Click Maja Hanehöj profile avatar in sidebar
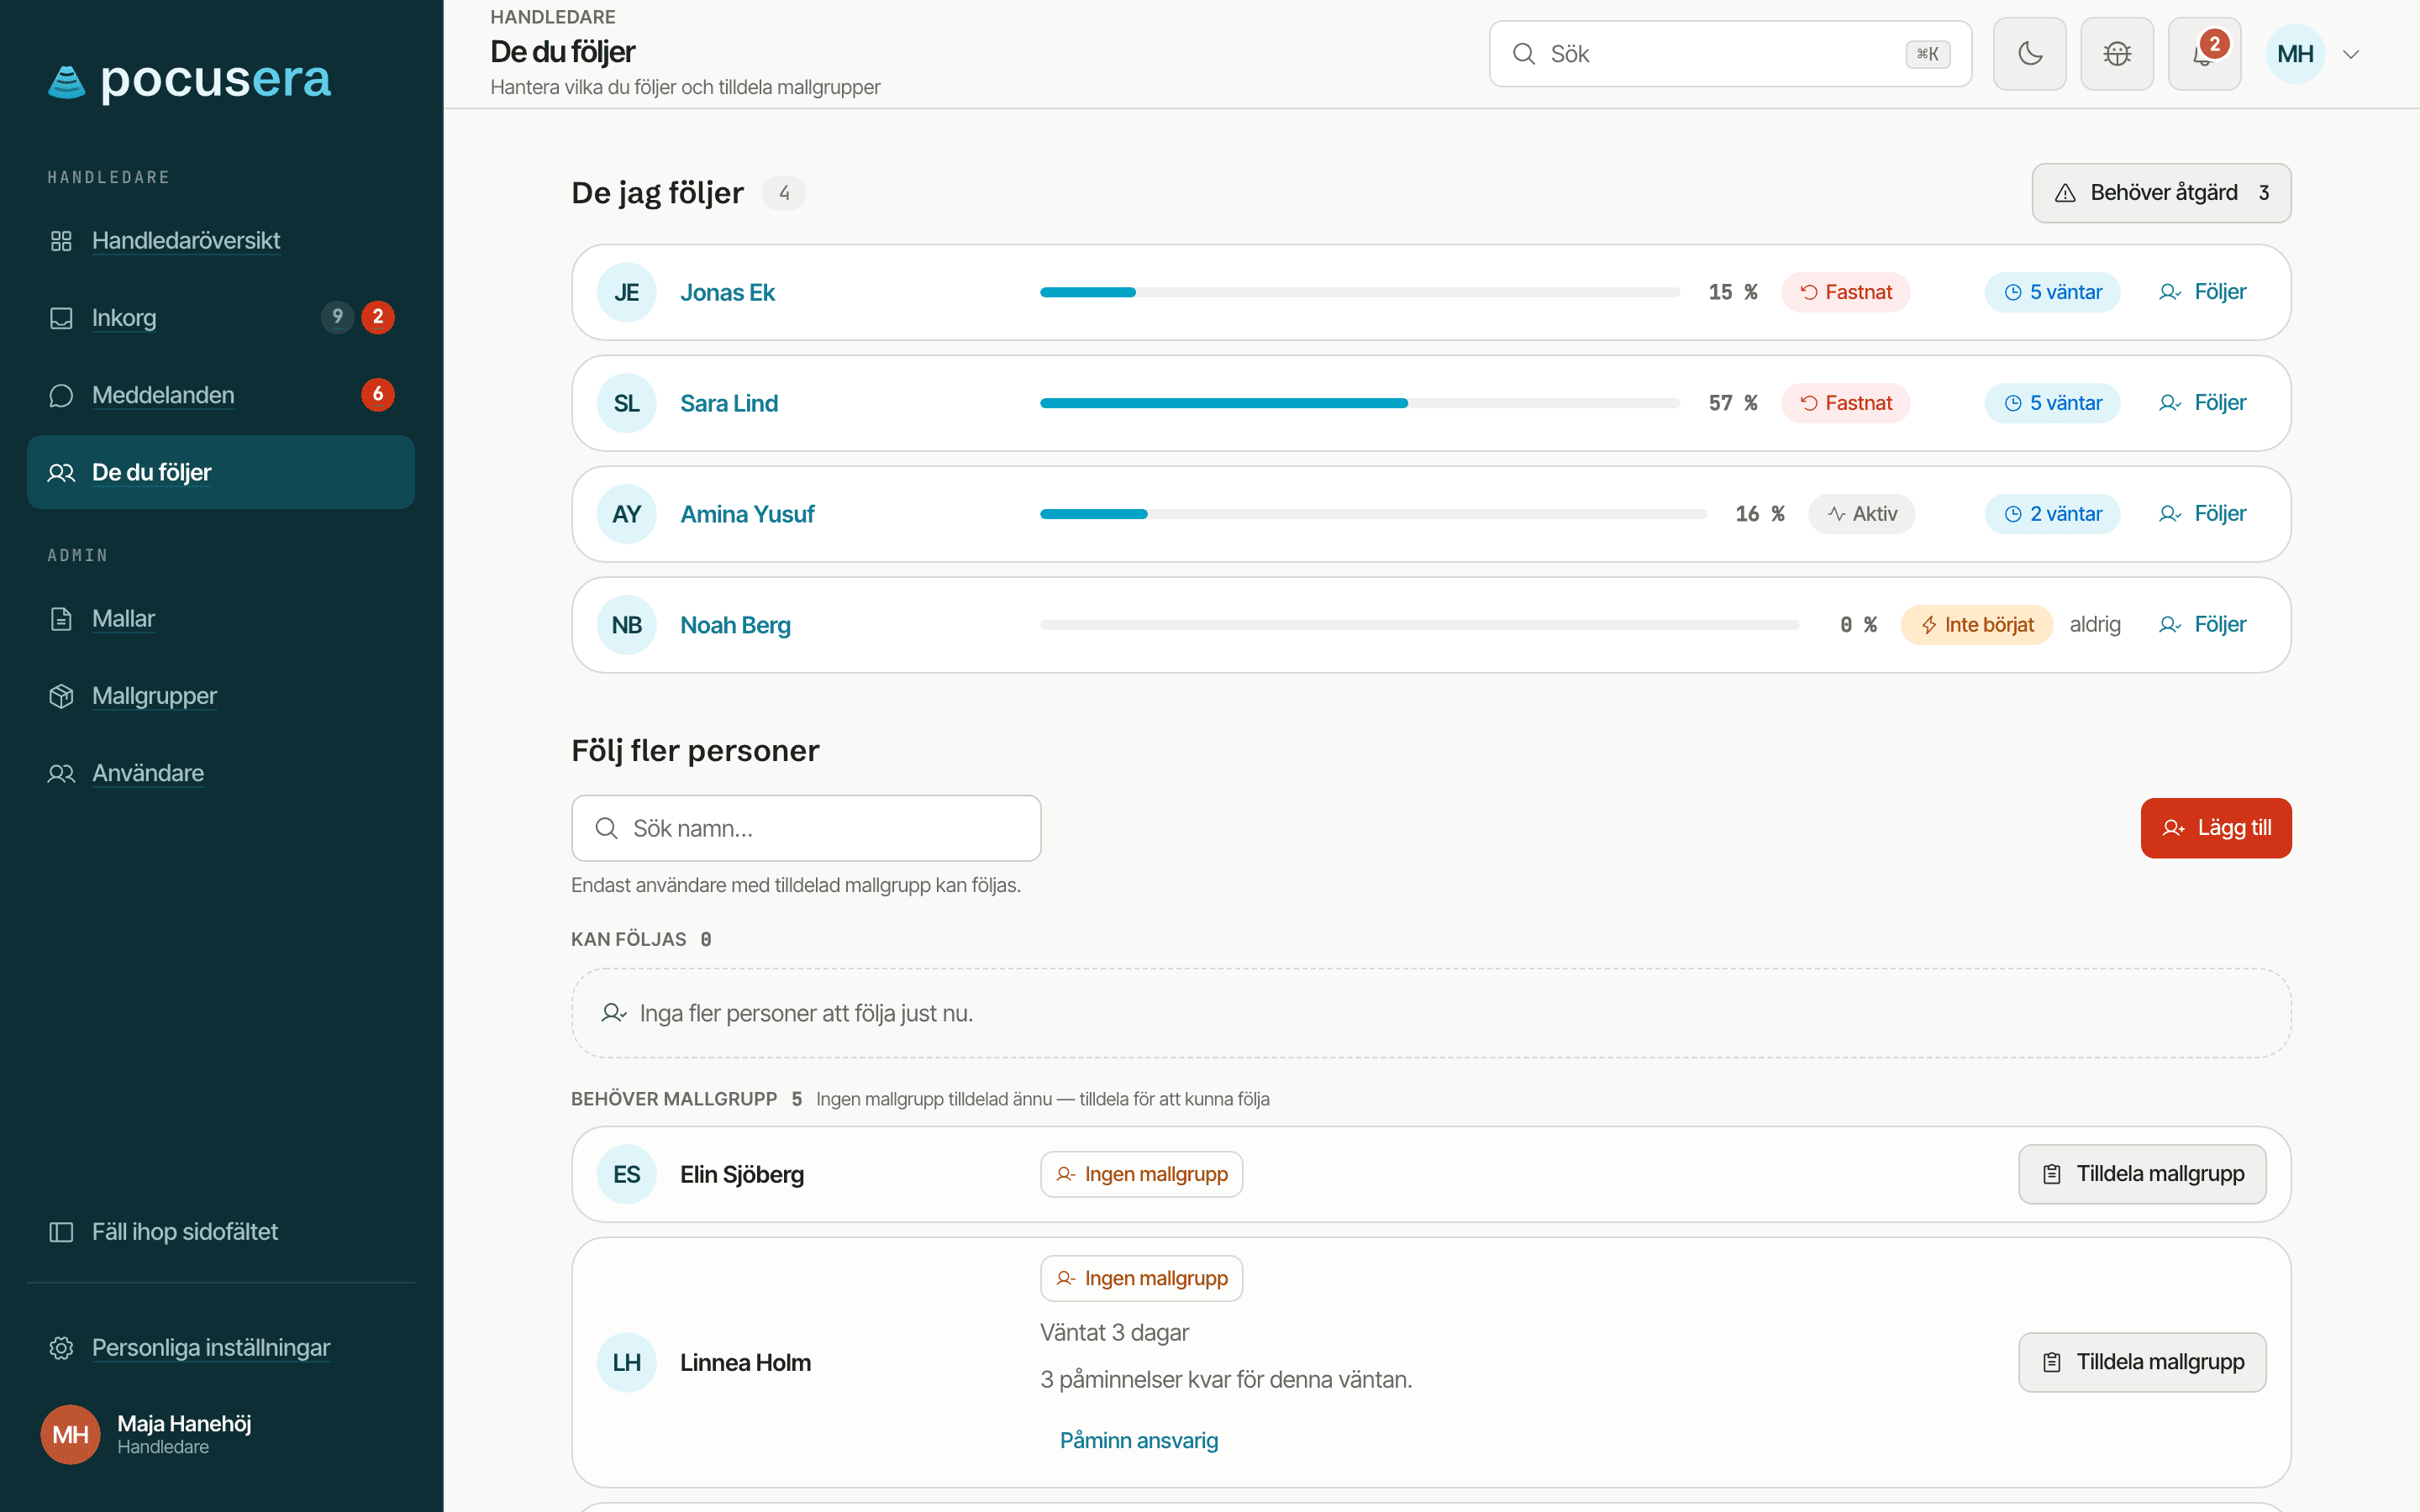The width and height of the screenshot is (2420, 1512). [x=70, y=1434]
